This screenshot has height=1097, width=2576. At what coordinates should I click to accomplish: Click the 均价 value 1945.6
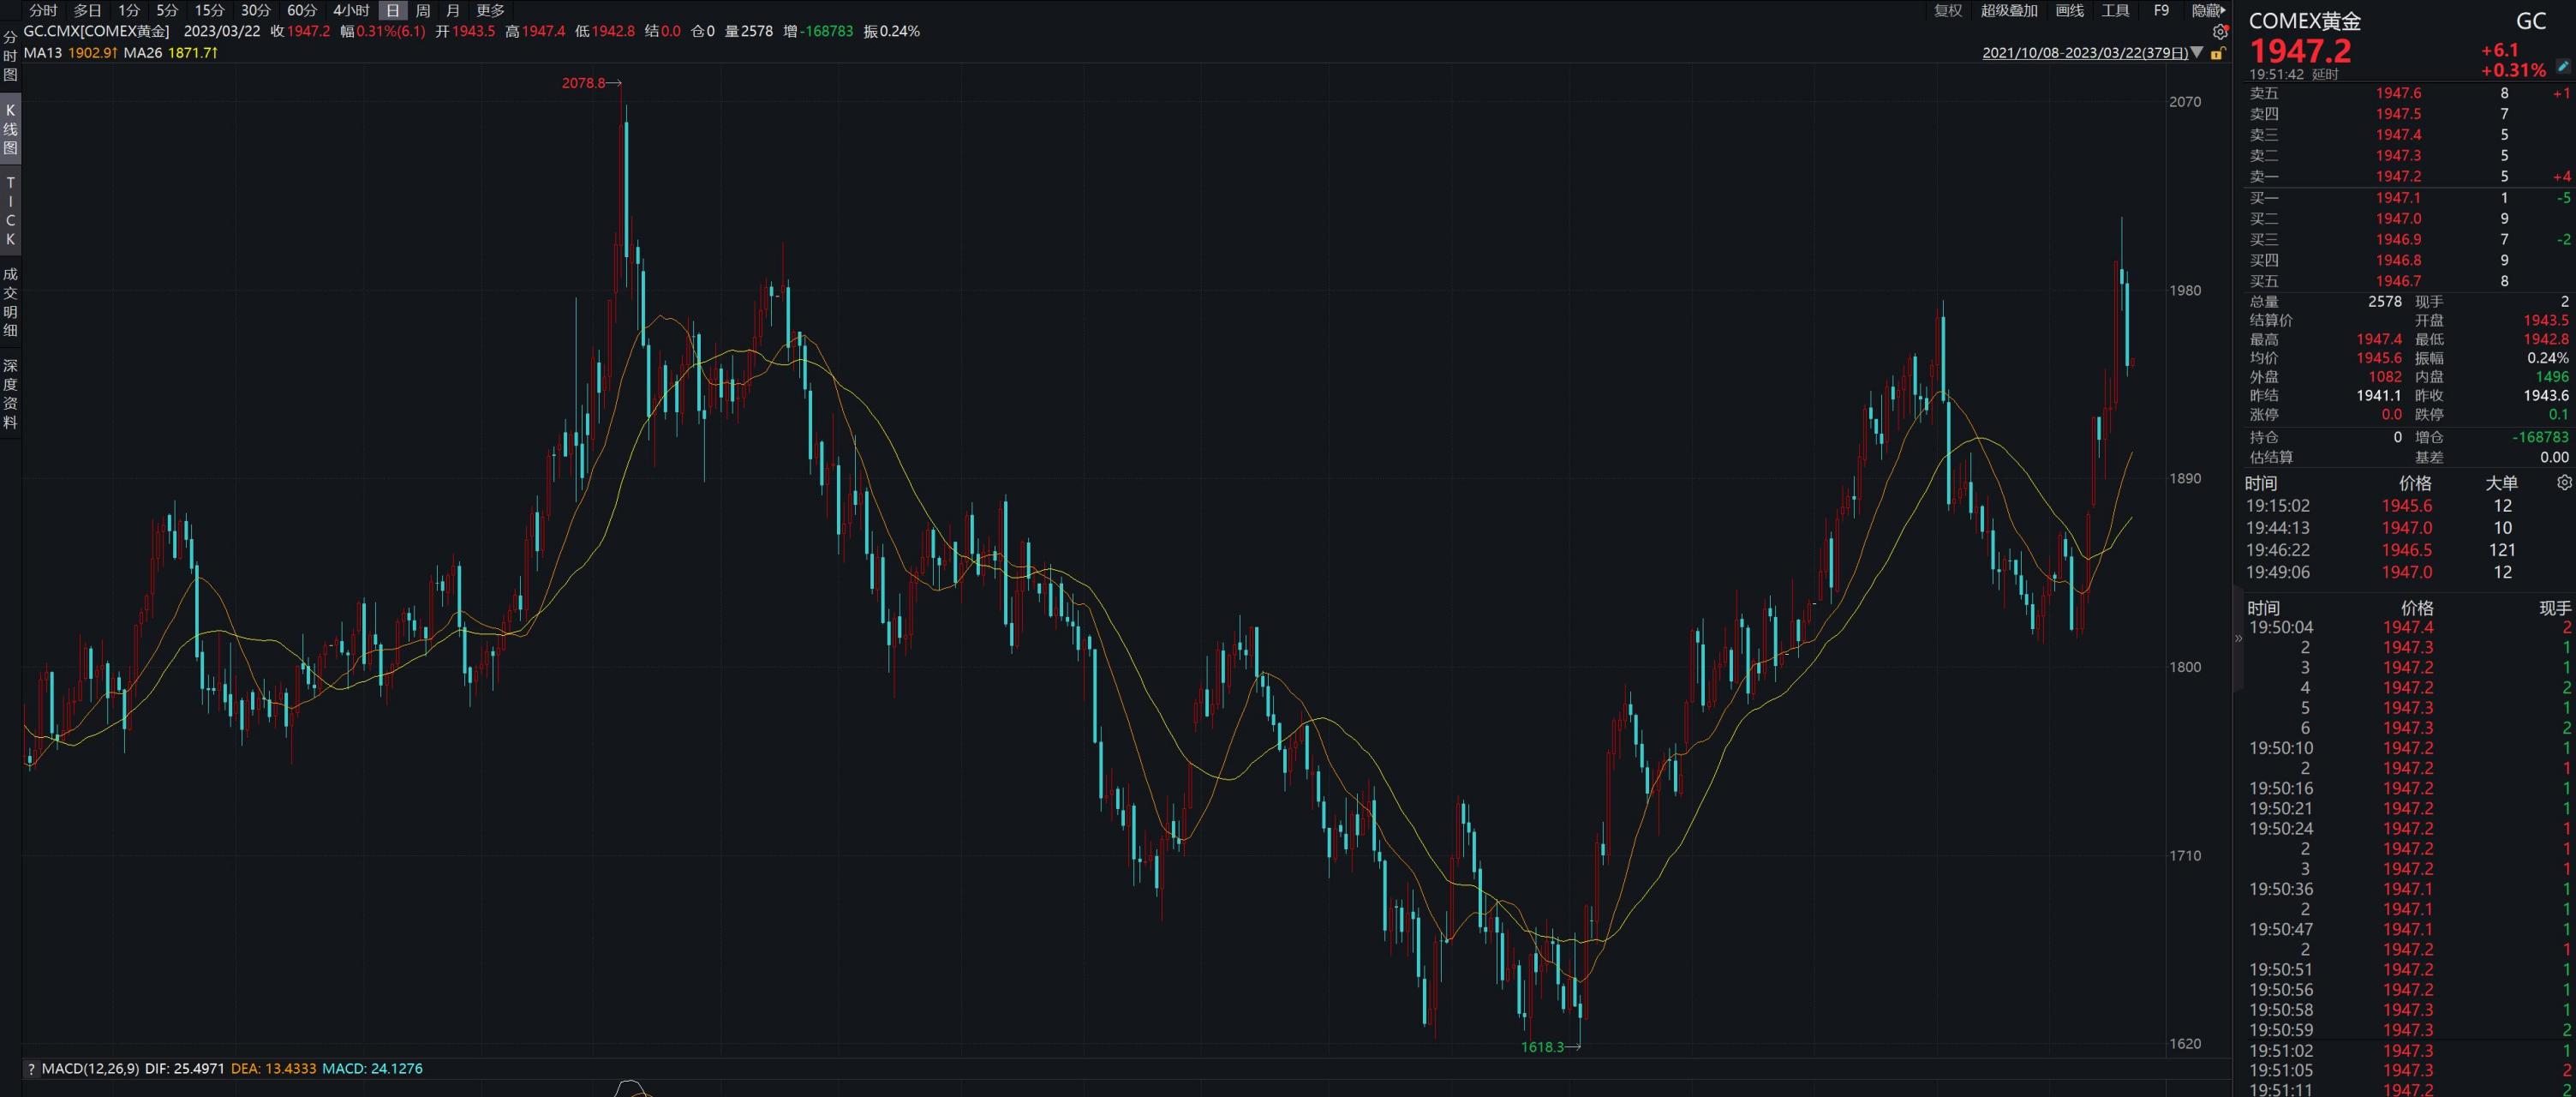click(x=2379, y=358)
